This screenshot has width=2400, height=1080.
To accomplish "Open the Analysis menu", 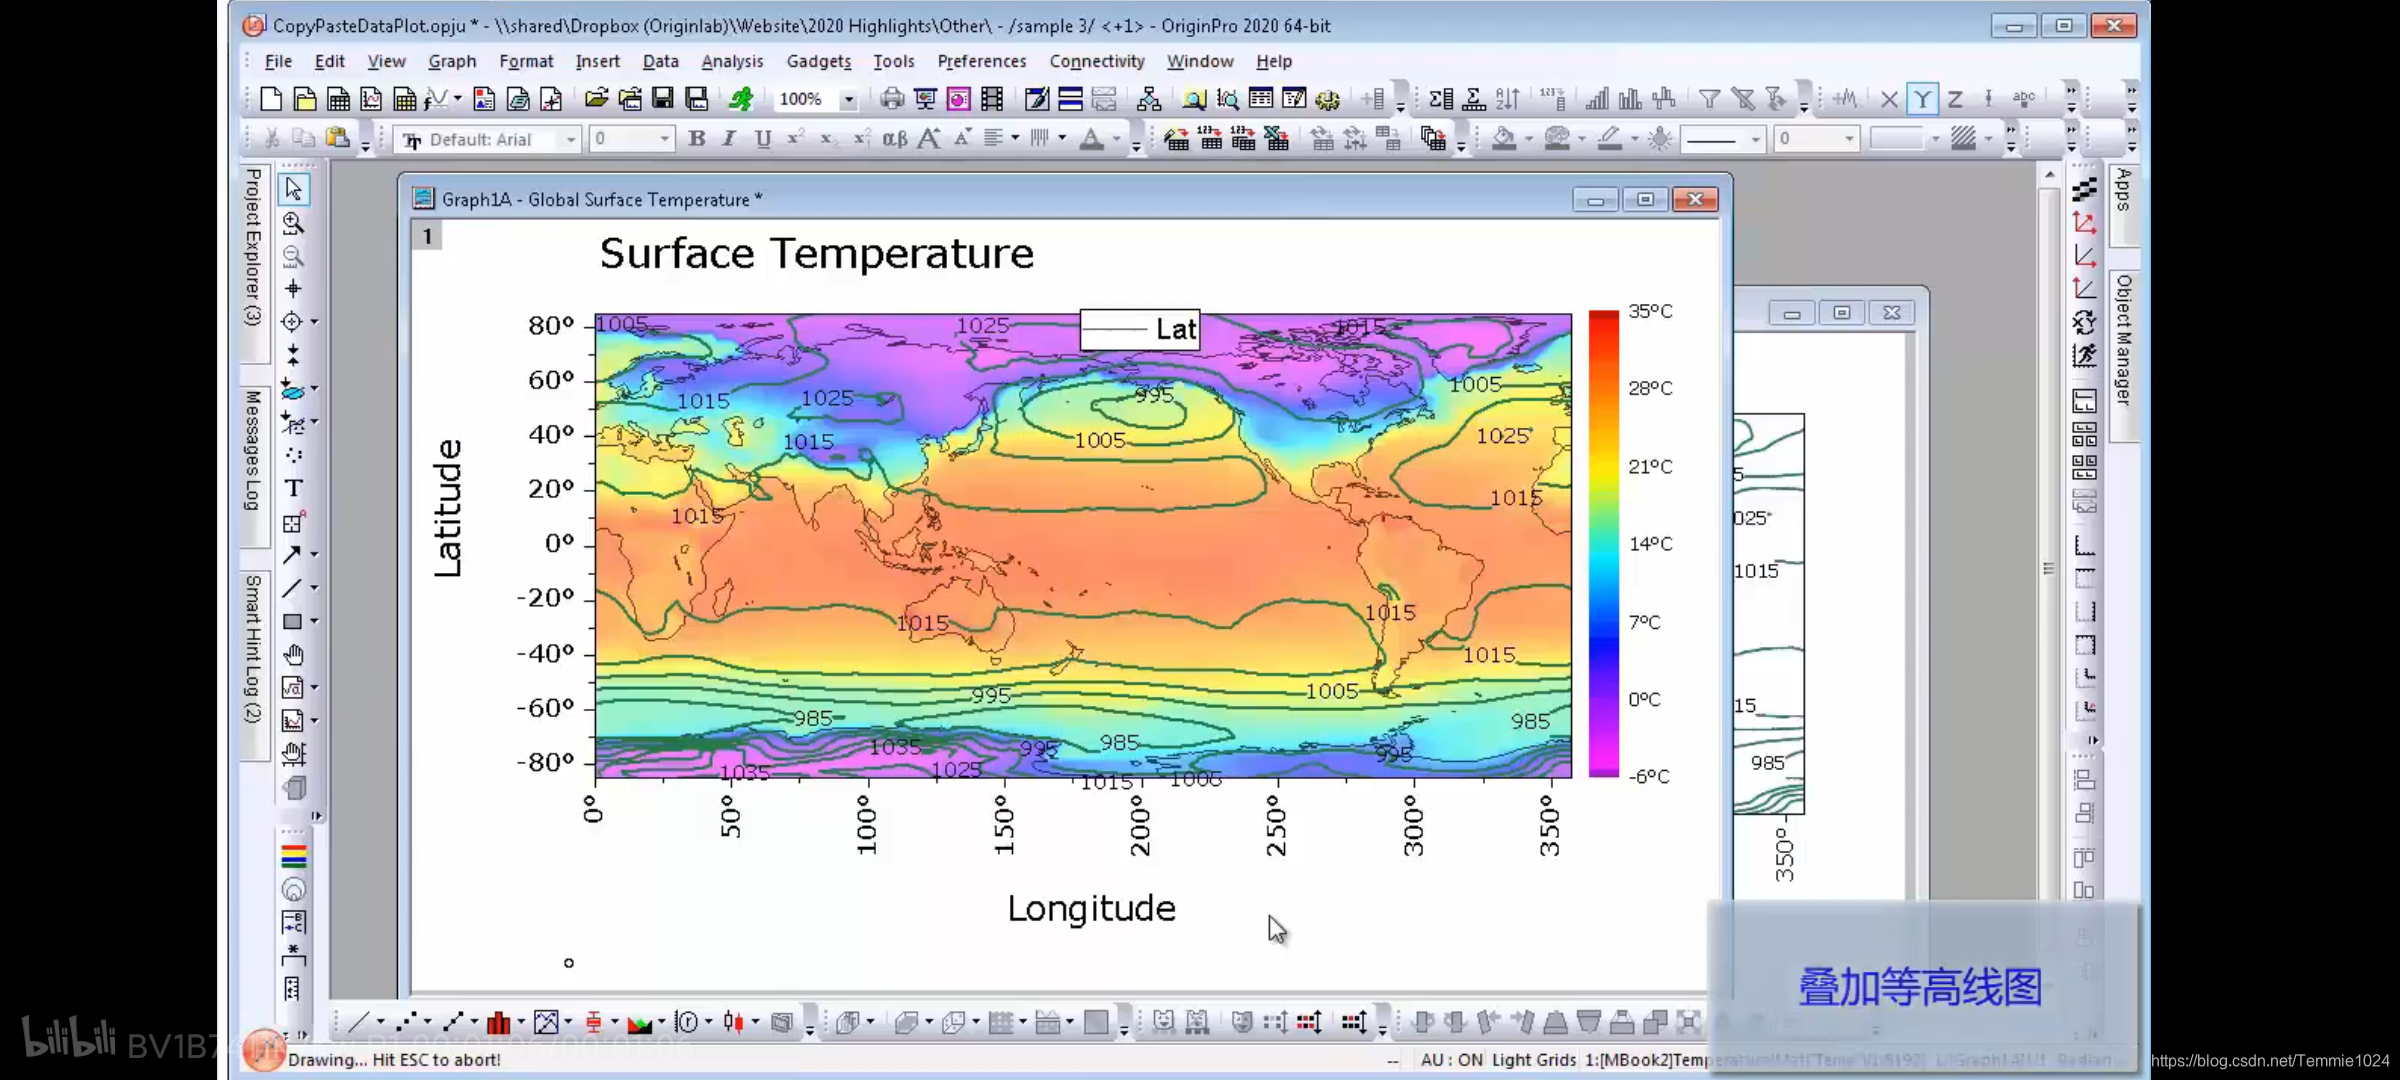I will click(x=731, y=61).
